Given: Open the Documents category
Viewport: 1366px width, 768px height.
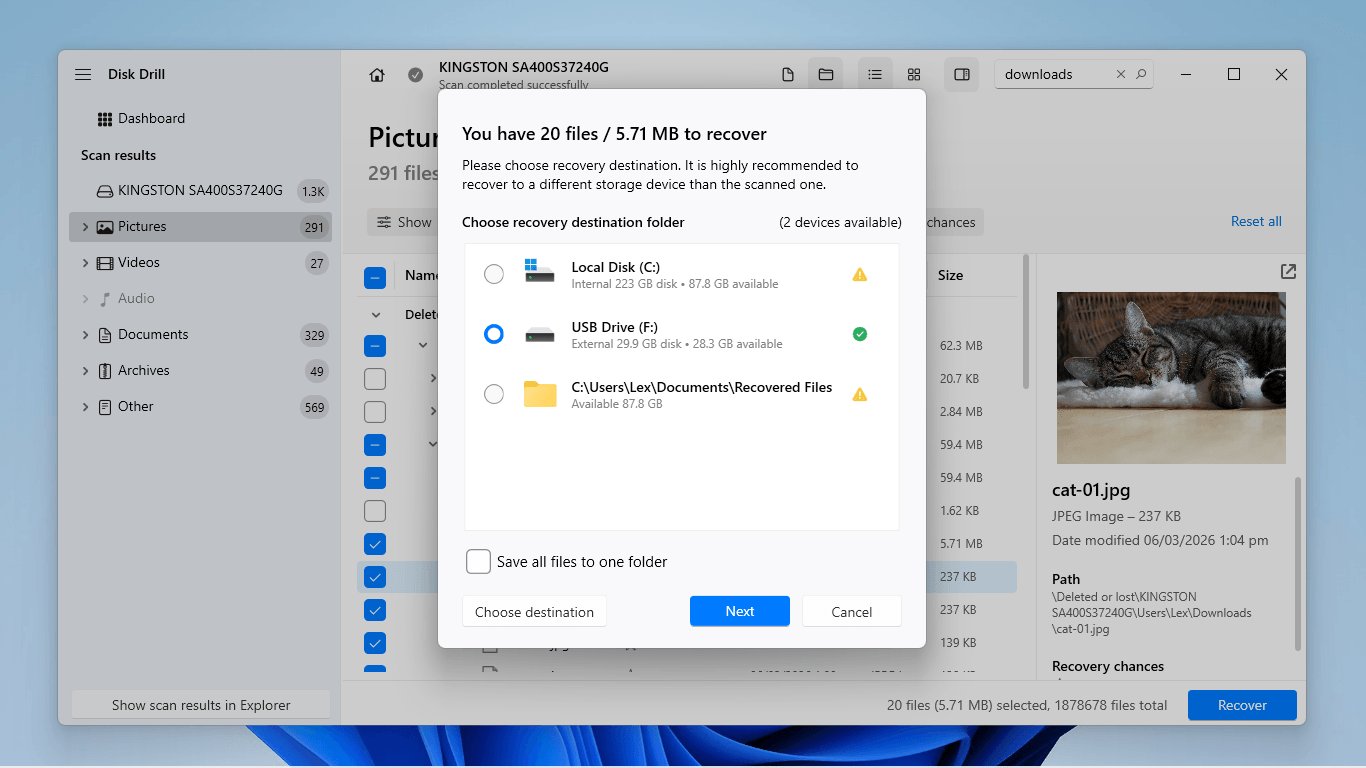Looking at the screenshot, I should tap(200, 335).
